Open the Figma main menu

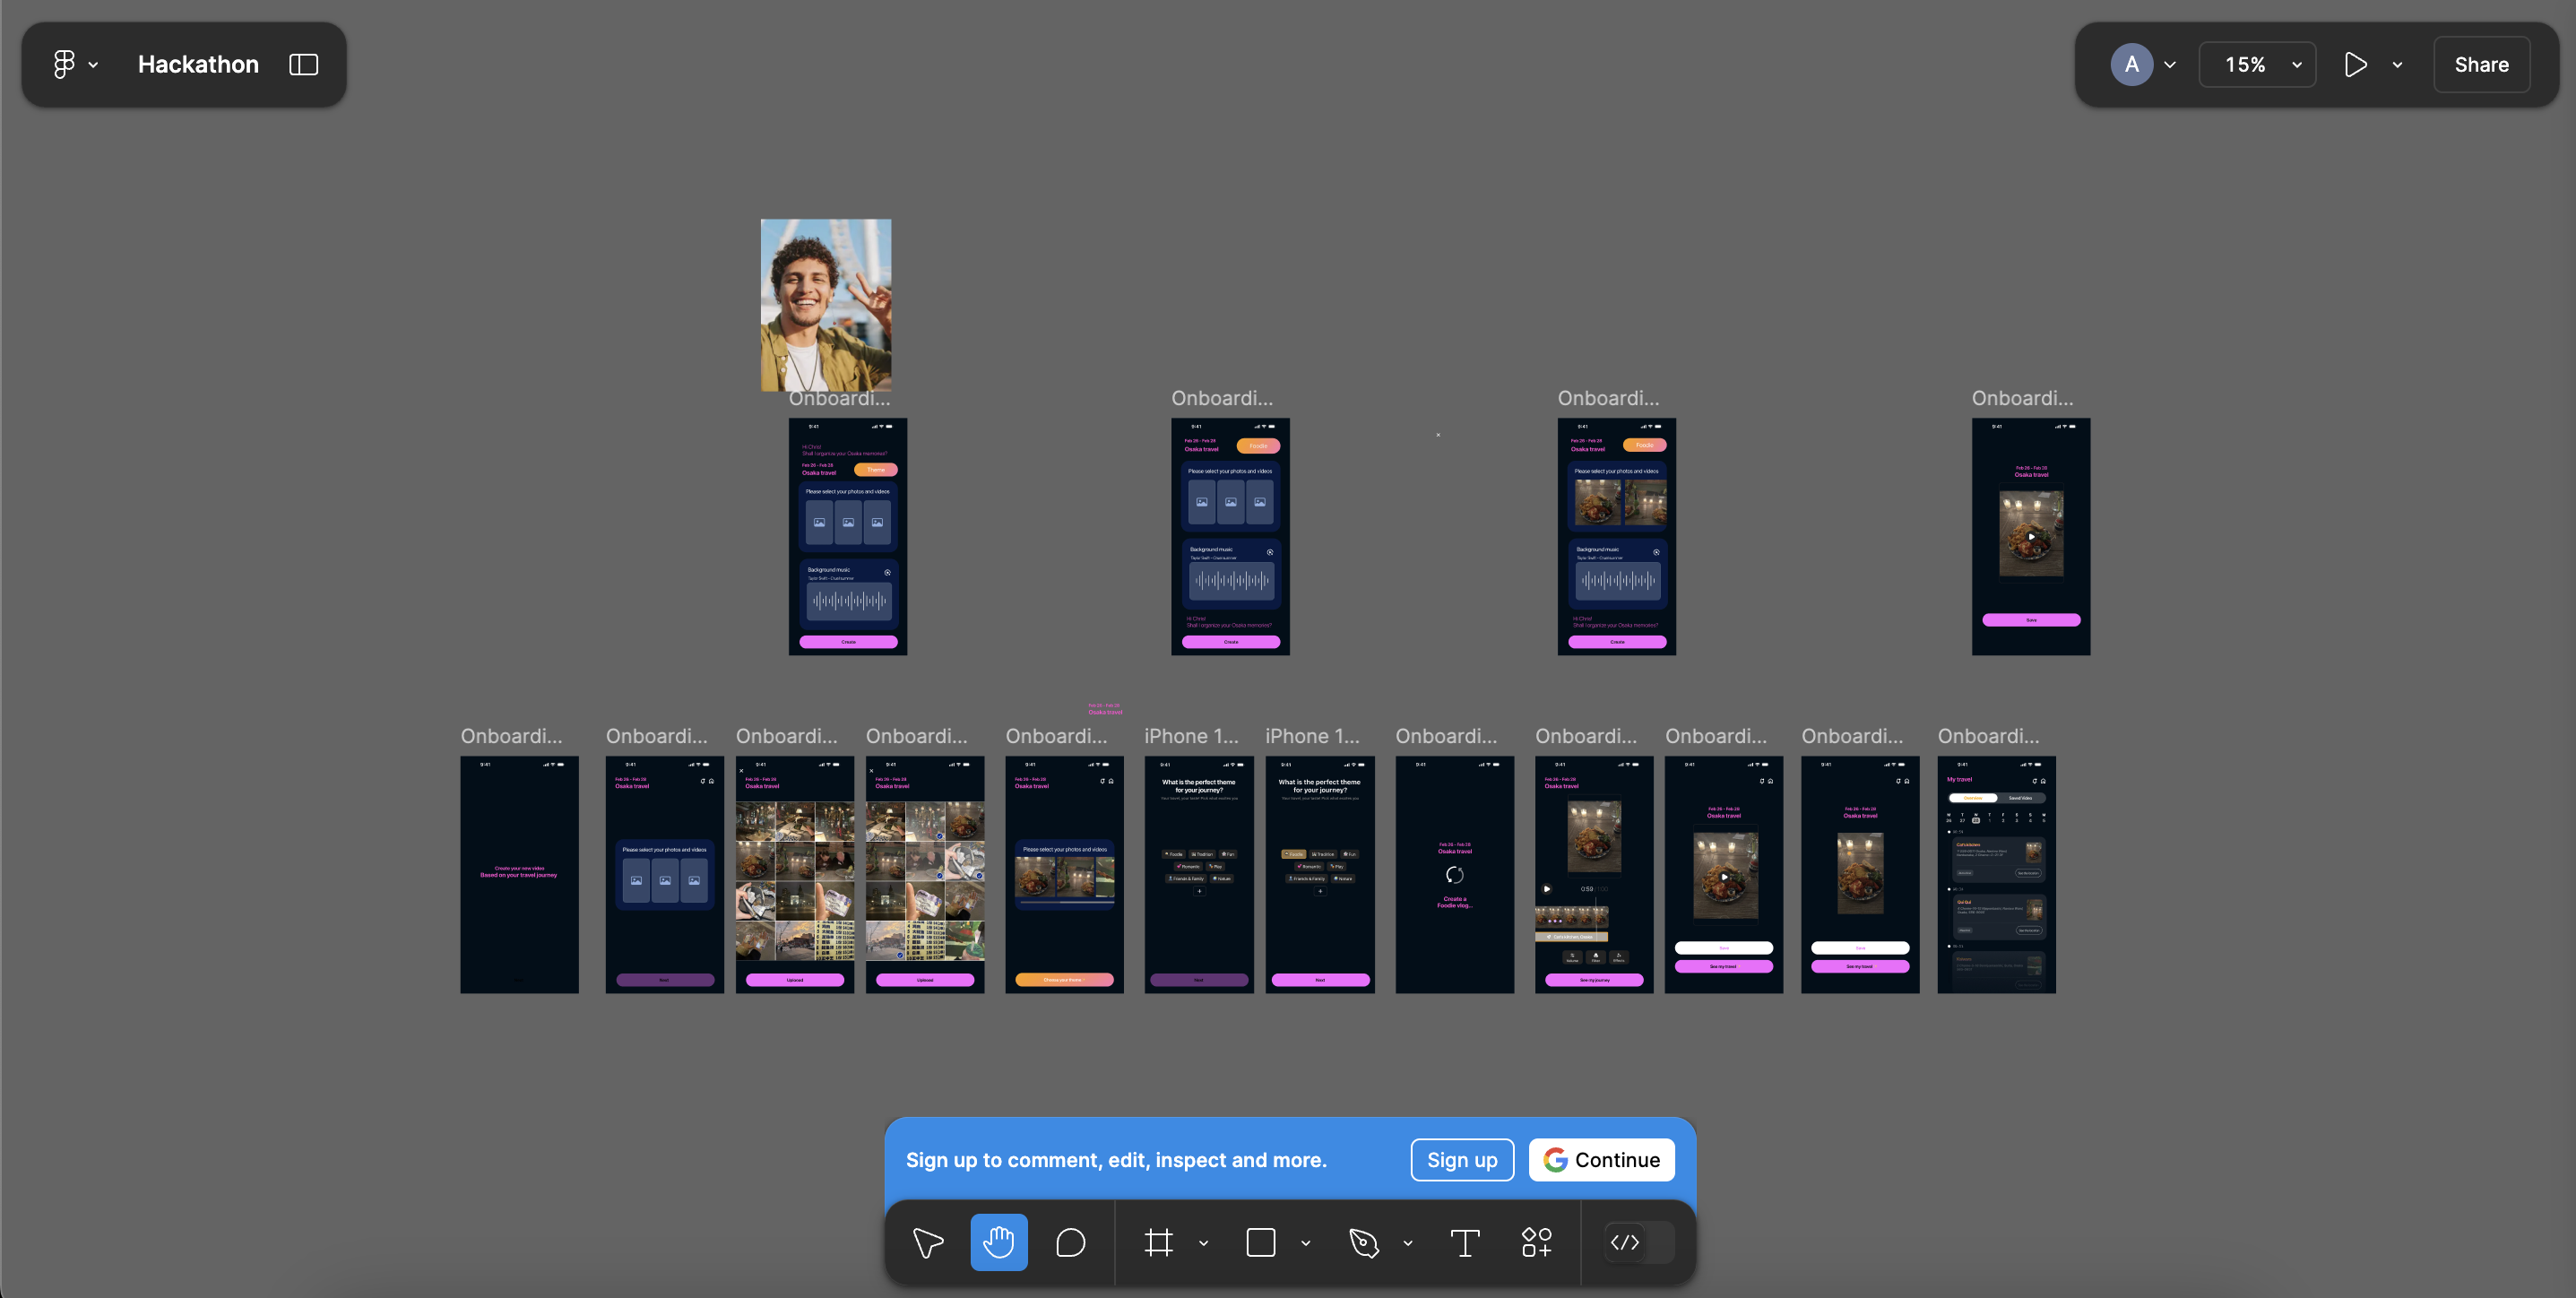tap(74, 65)
